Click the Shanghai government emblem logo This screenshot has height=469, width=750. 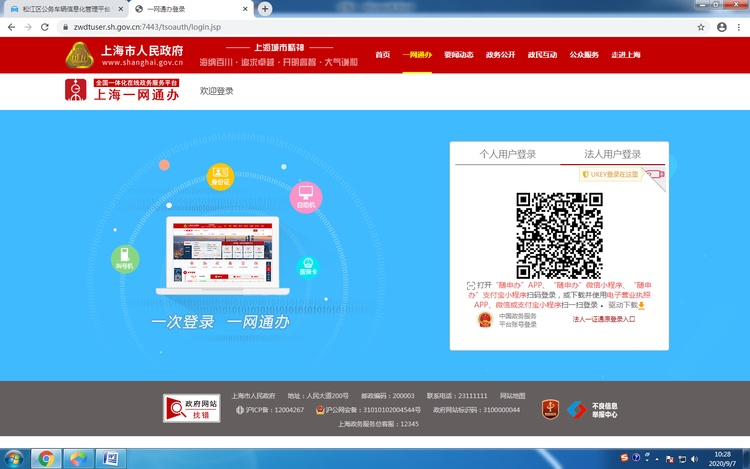[79, 55]
